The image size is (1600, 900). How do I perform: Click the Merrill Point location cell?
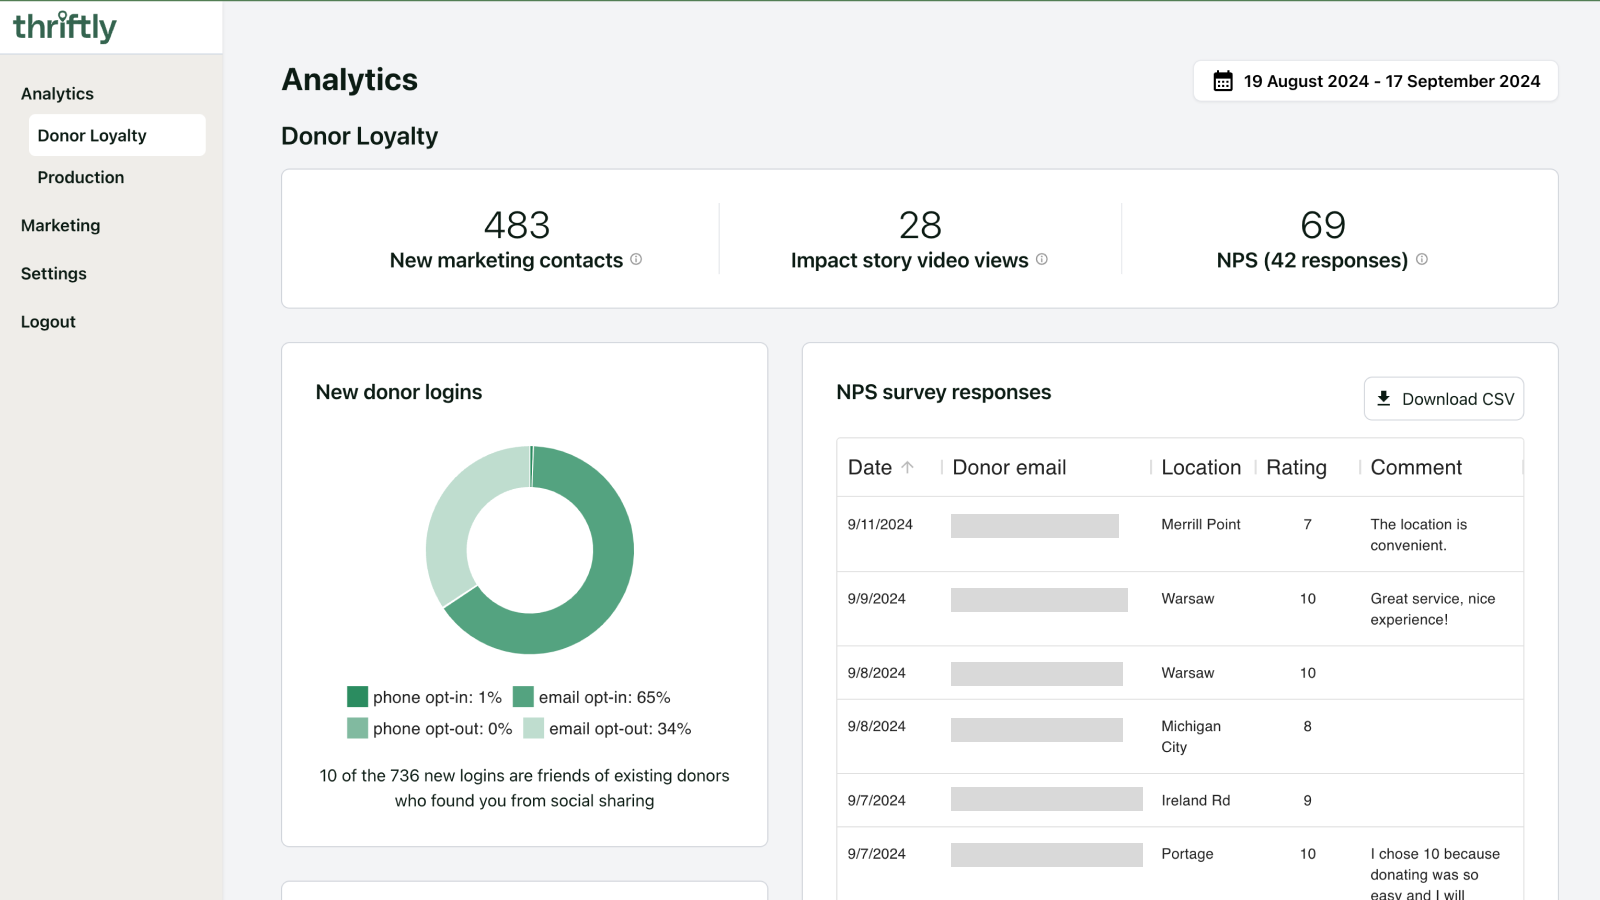tap(1201, 524)
